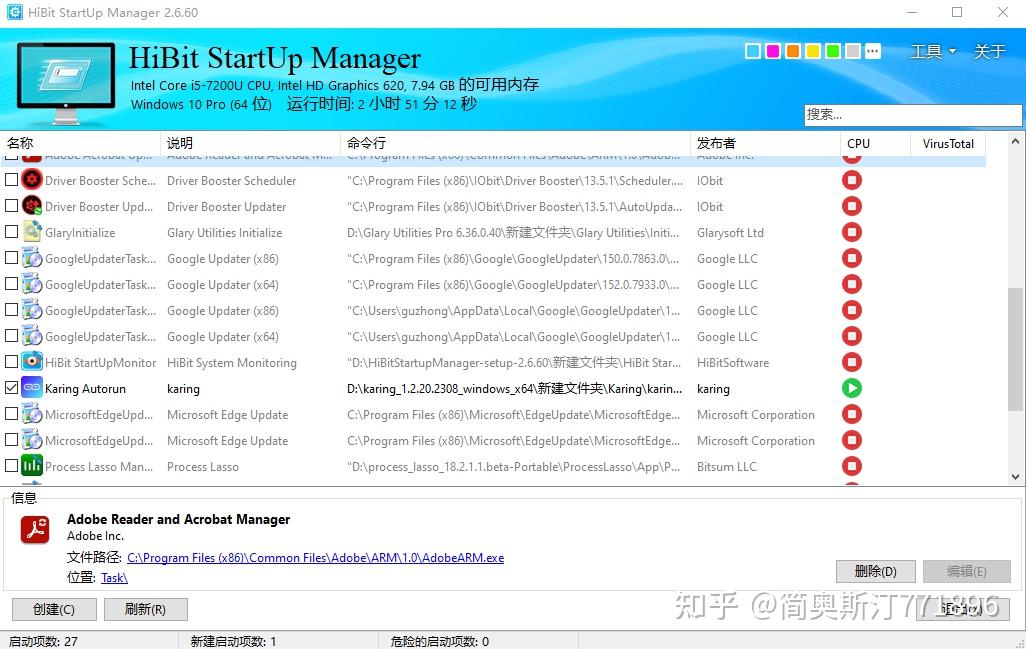The width and height of the screenshot is (1026, 649).
Task: Click the HiBit StartUpMonitor row icon
Action: pos(31,362)
